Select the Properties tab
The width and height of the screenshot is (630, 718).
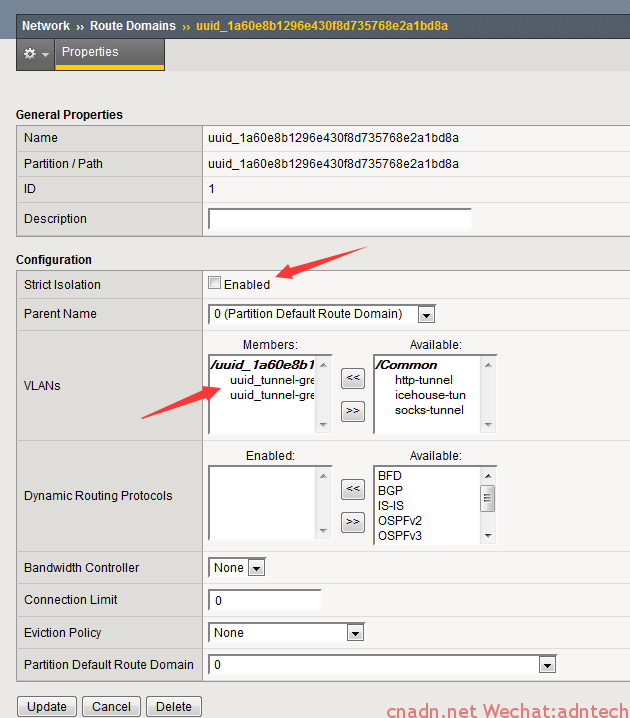109,54
